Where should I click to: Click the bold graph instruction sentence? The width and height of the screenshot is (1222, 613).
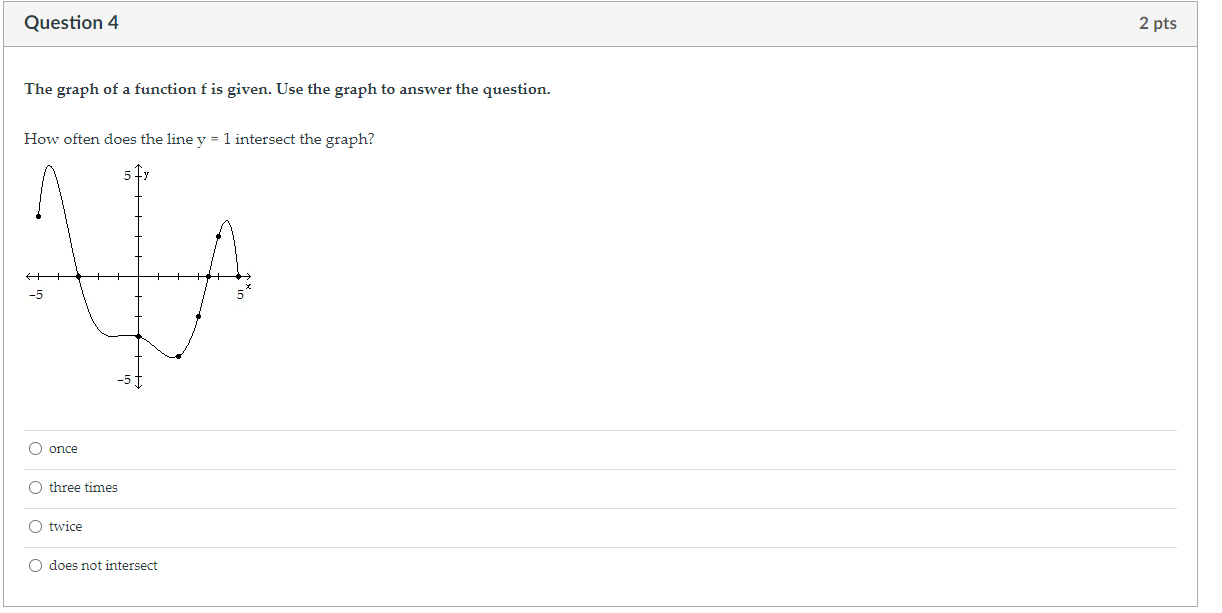(x=287, y=89)
